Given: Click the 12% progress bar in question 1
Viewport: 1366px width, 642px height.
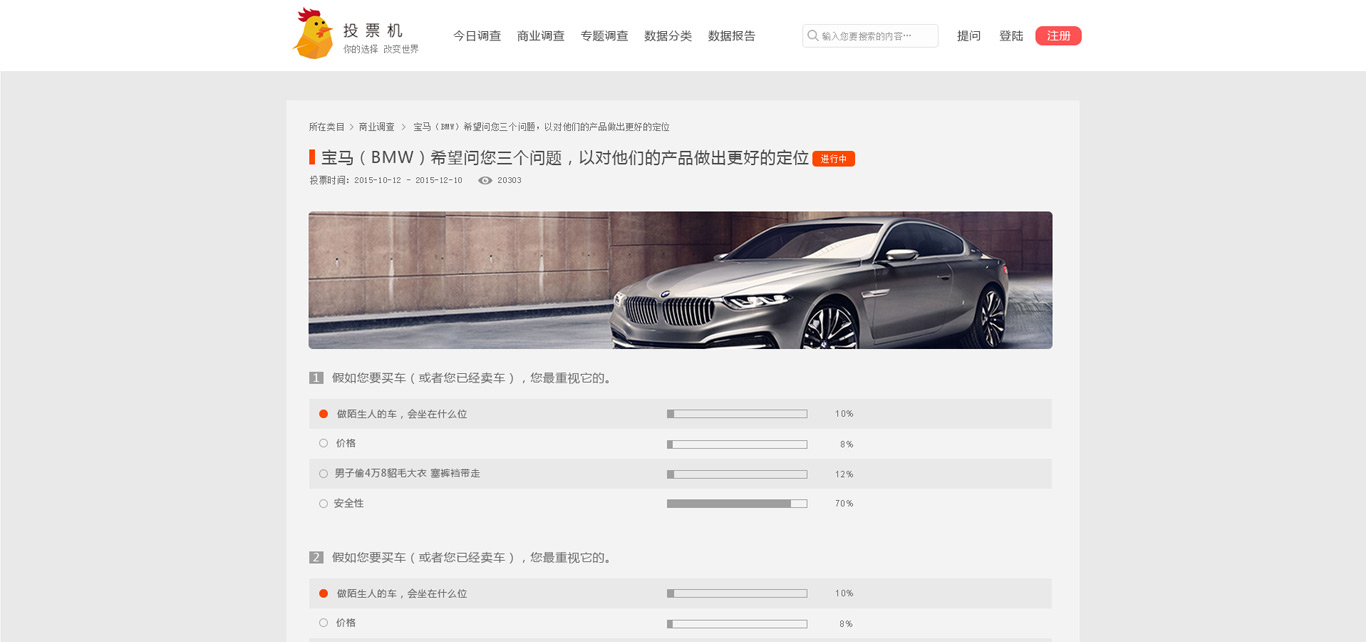Looking at the screenshot, I should click(737, 474).
